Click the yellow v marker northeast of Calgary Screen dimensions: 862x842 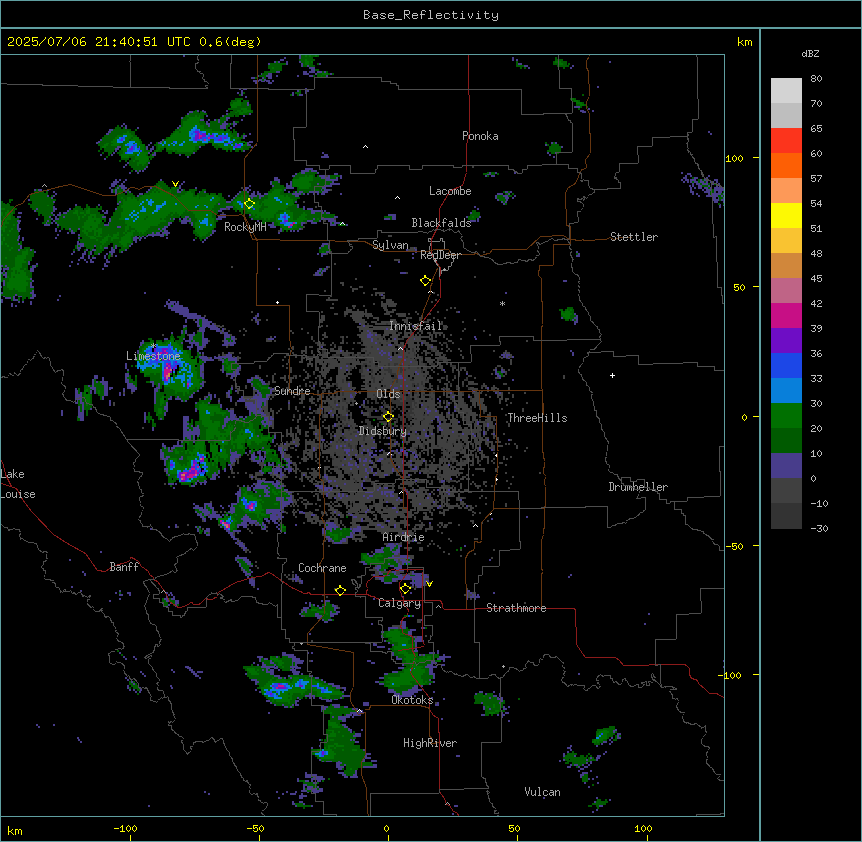[x=429, y=584]
